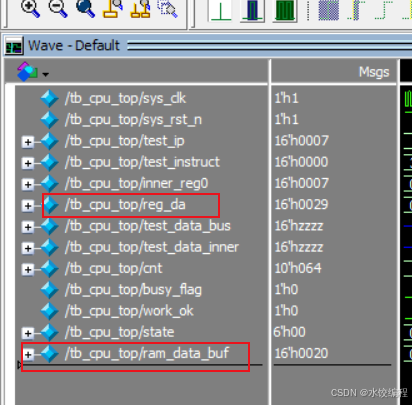
Task: Select the /tb_cpu_top/test_ip signal row
Action: click(125, 141)
